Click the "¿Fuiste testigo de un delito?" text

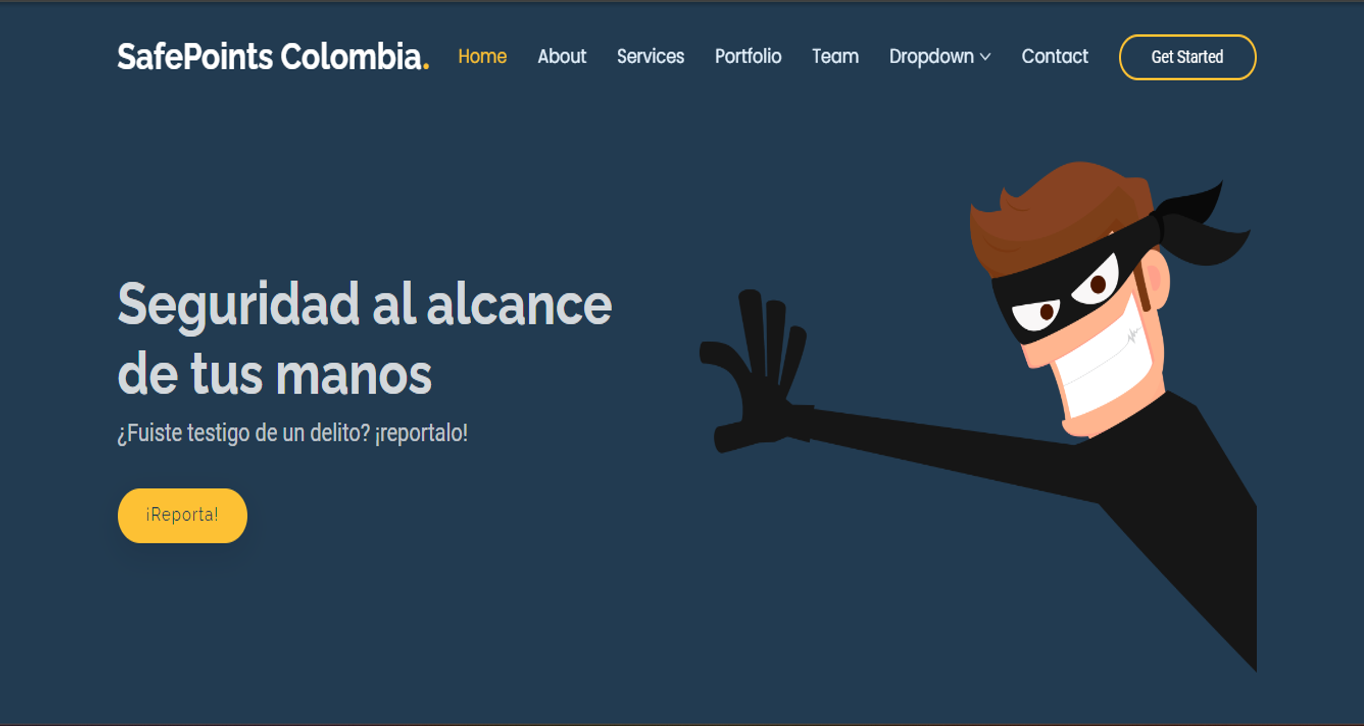click(x=244, y=433)
